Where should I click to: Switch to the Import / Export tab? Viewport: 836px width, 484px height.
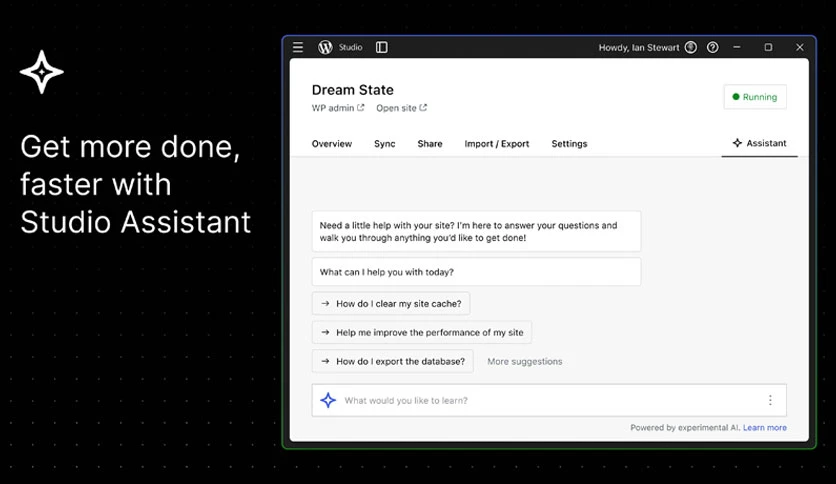click(496, 144)
